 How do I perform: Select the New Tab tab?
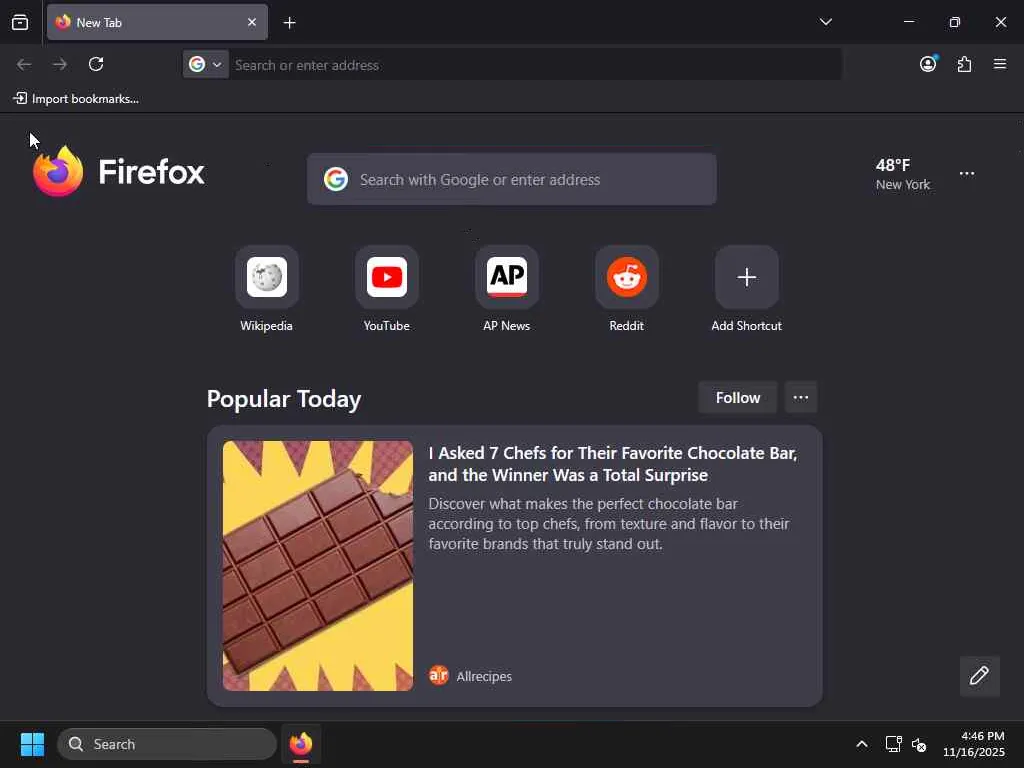[x=157, y=22]
